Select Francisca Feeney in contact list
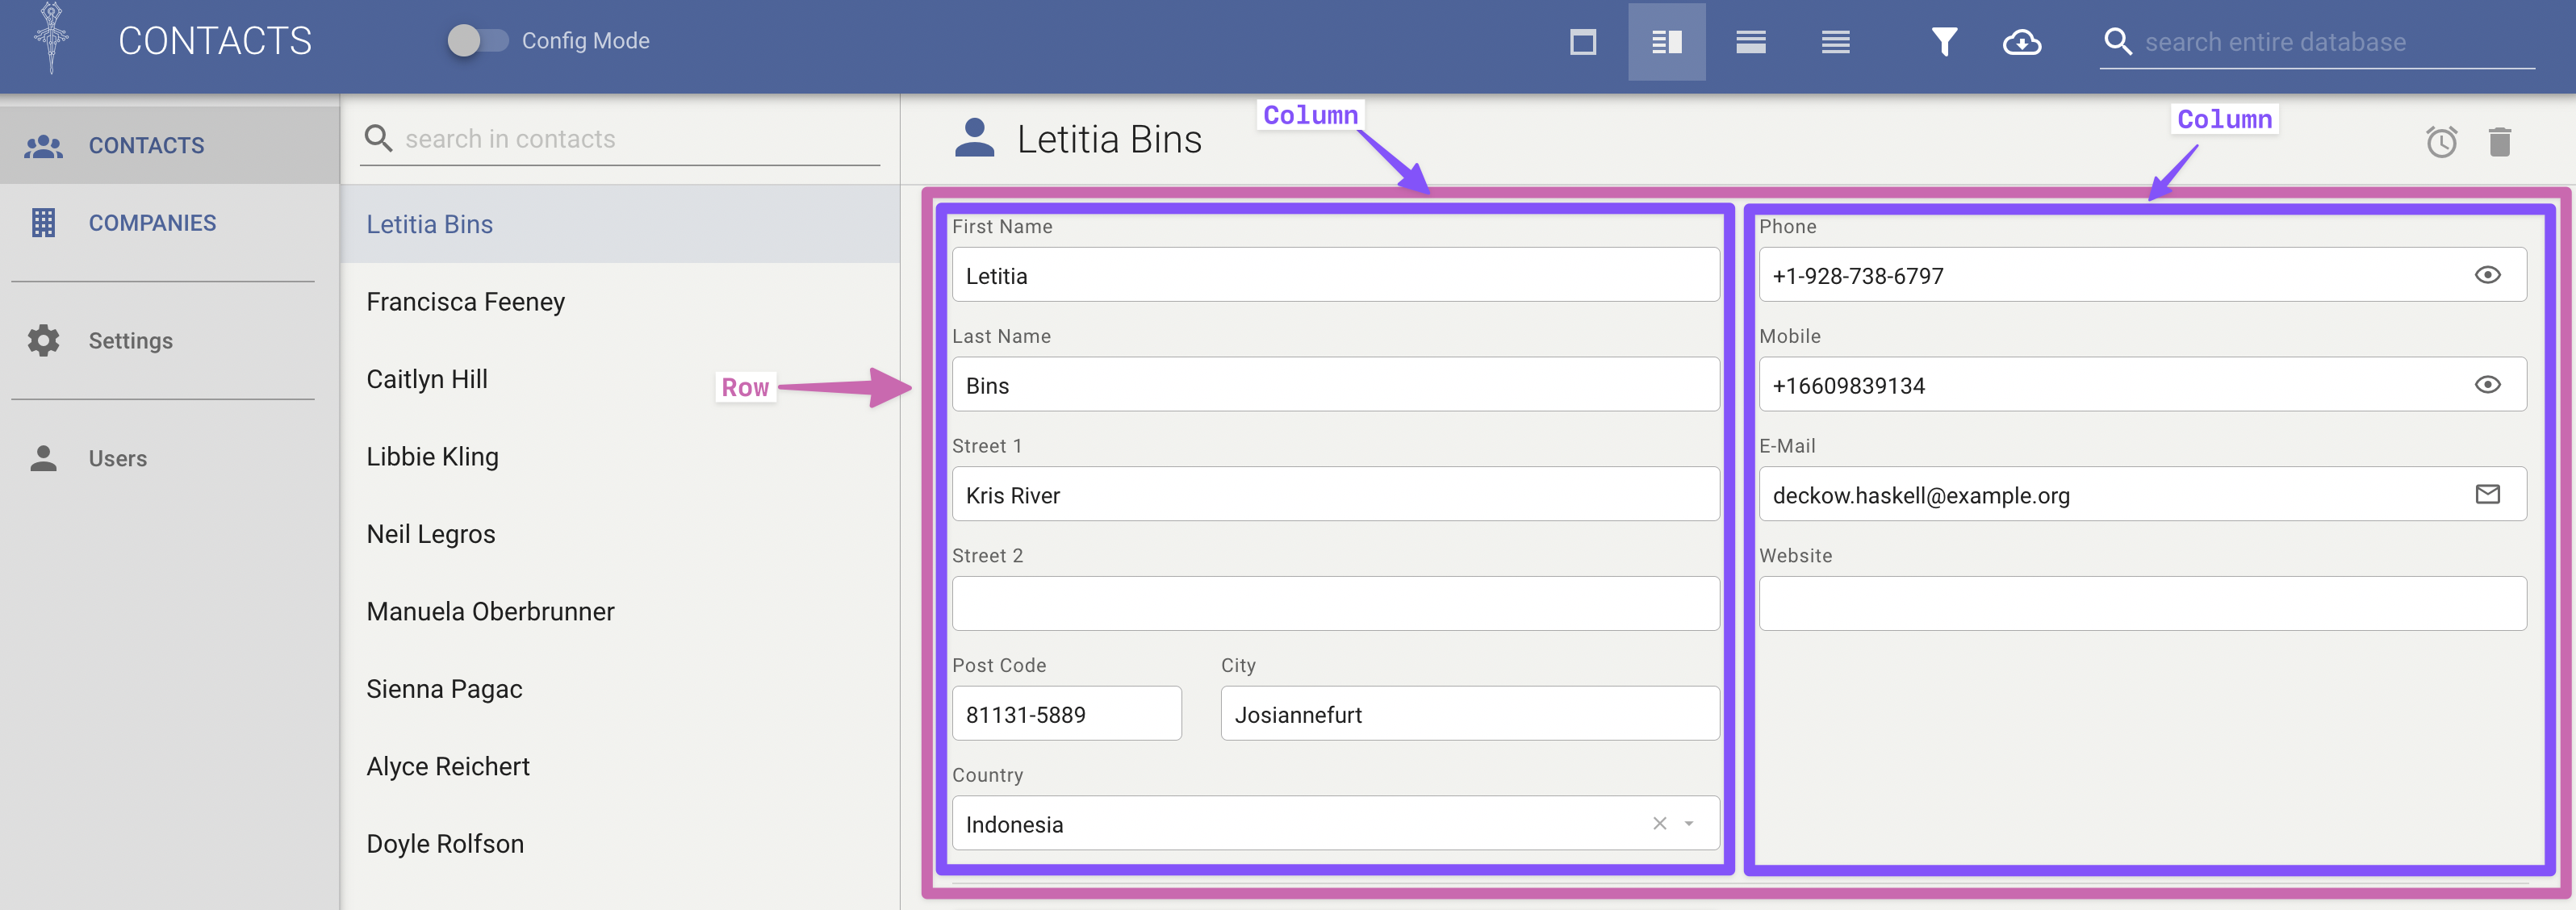This screenshot has width=2576, height=910. click(465, 302)
